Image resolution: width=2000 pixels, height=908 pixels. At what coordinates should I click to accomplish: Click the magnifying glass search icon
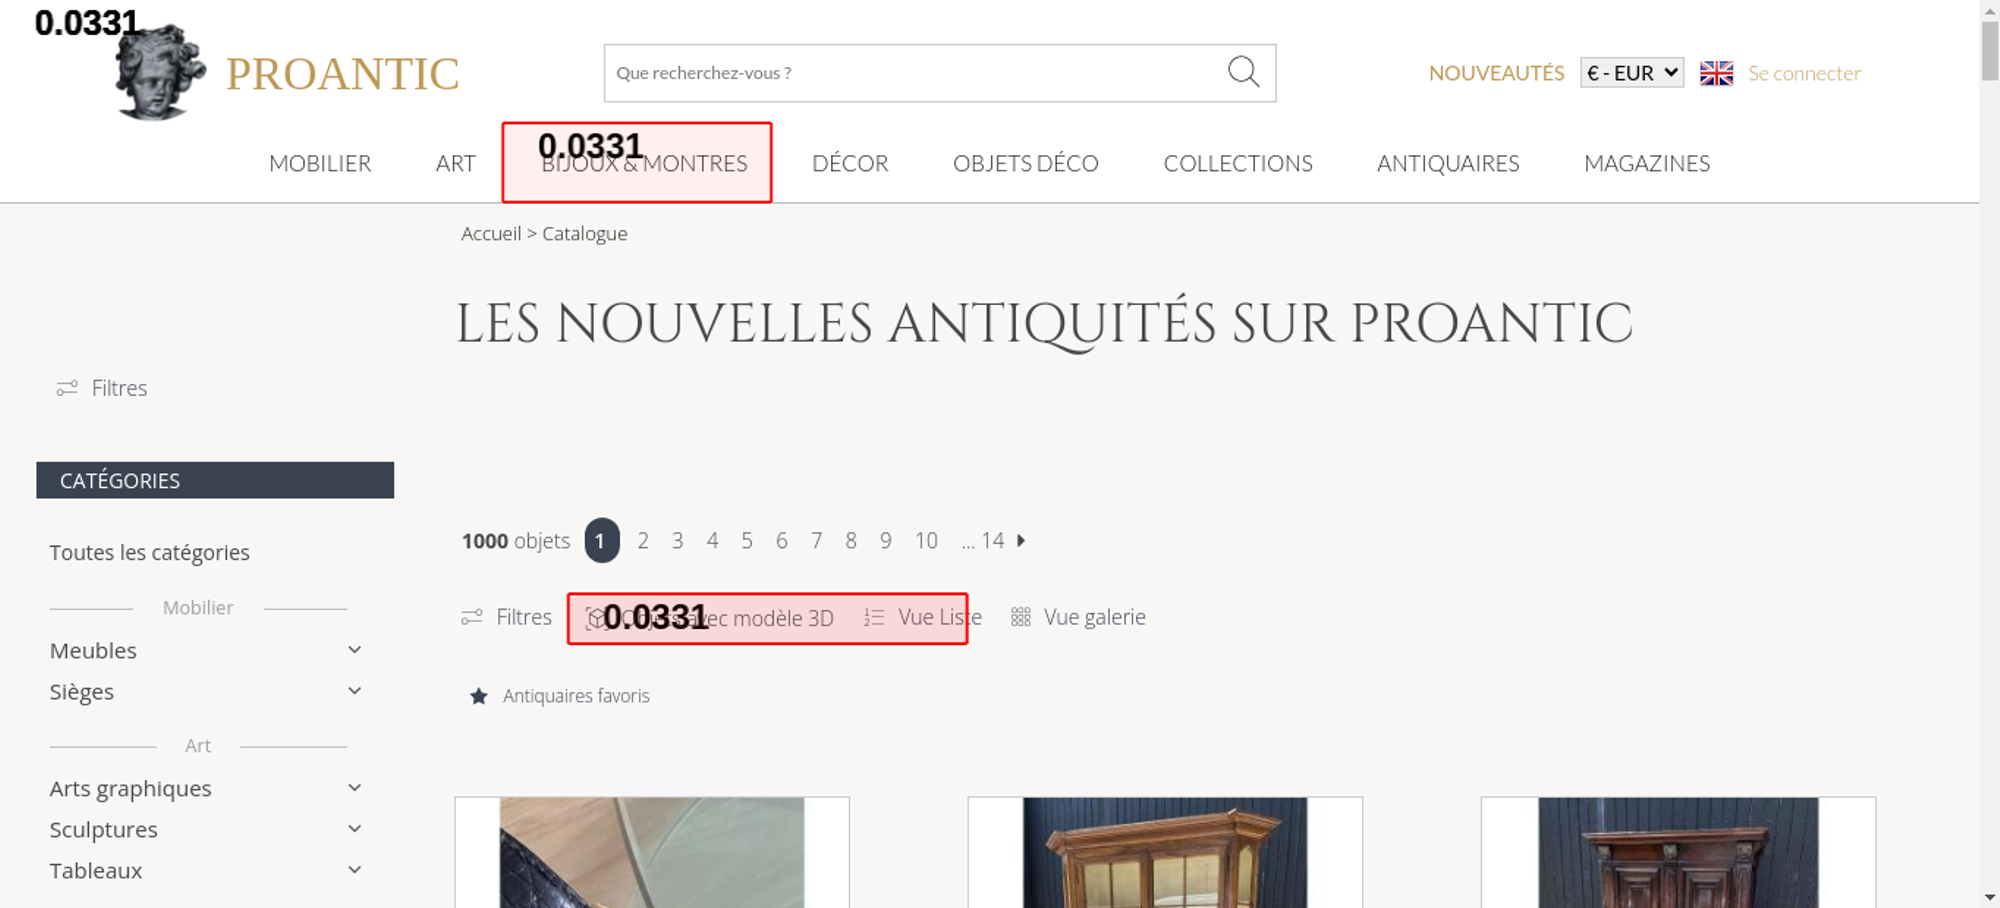[x=1243, y=72]
